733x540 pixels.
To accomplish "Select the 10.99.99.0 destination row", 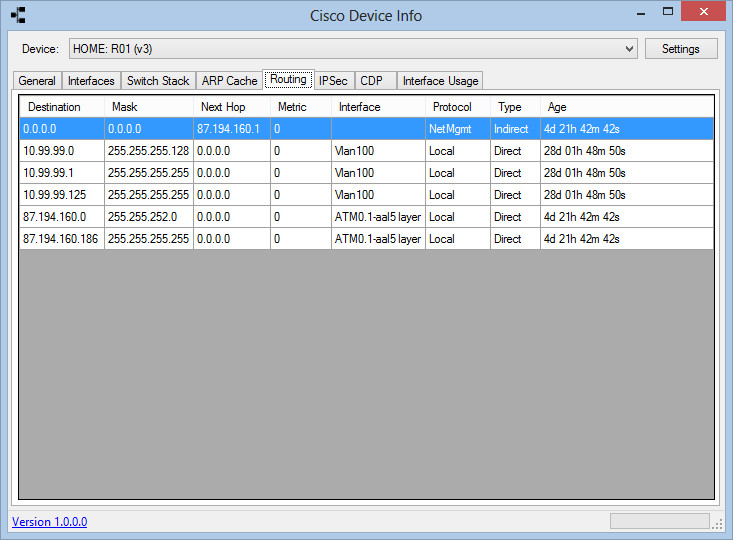I will point(62,151).
